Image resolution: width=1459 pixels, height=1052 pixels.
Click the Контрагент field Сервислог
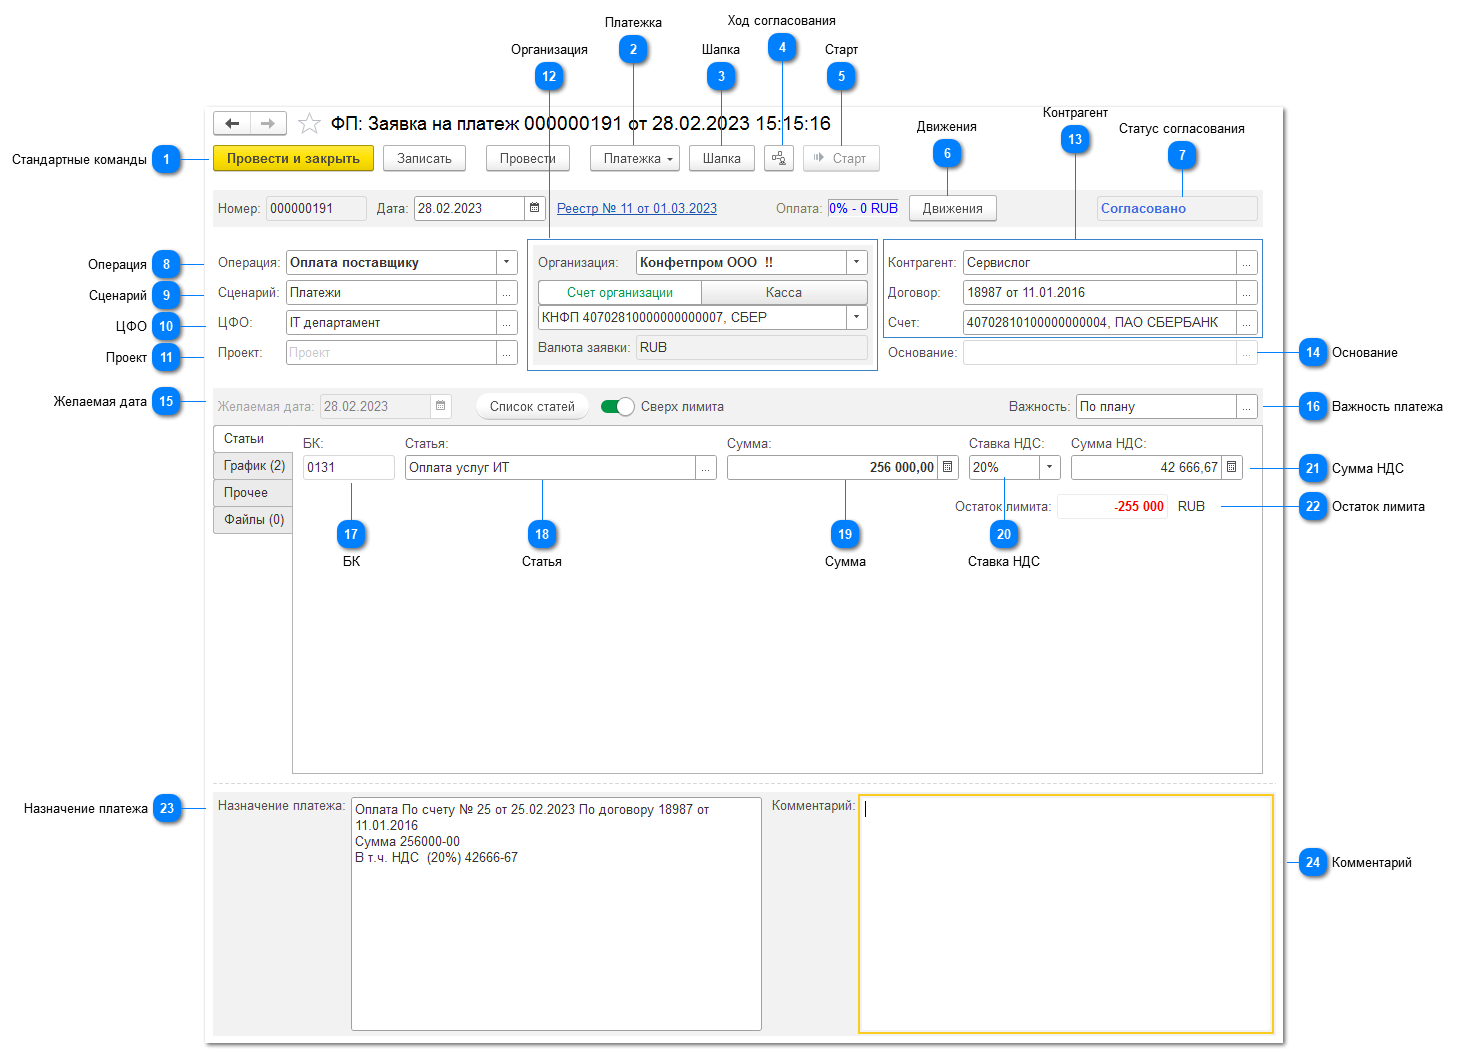pos(1100,263)
